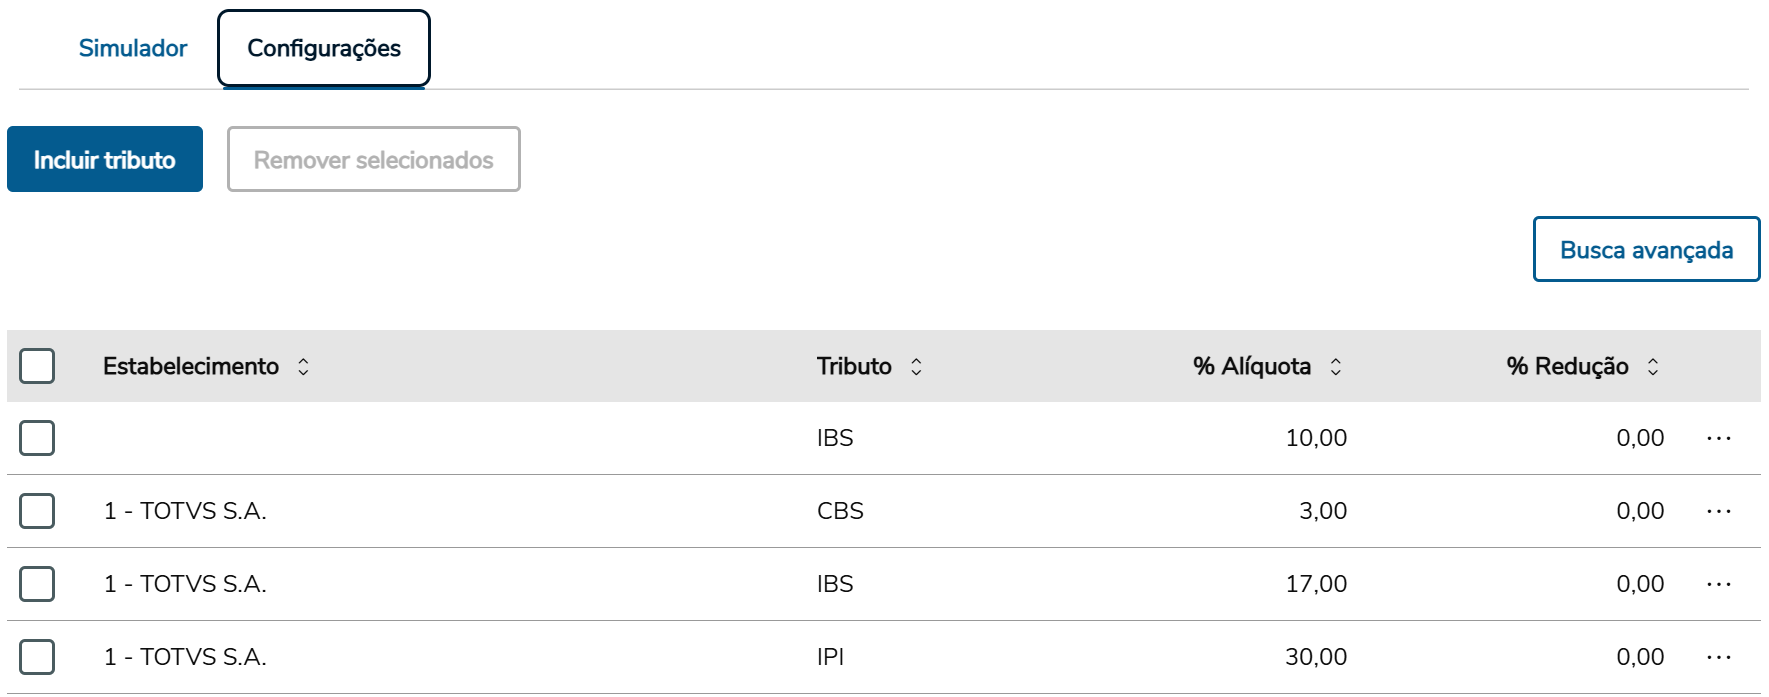This screenshot has width=1769, height=697.
Task: Toggle the select-all header checkbox
Action: click(37, 366)
